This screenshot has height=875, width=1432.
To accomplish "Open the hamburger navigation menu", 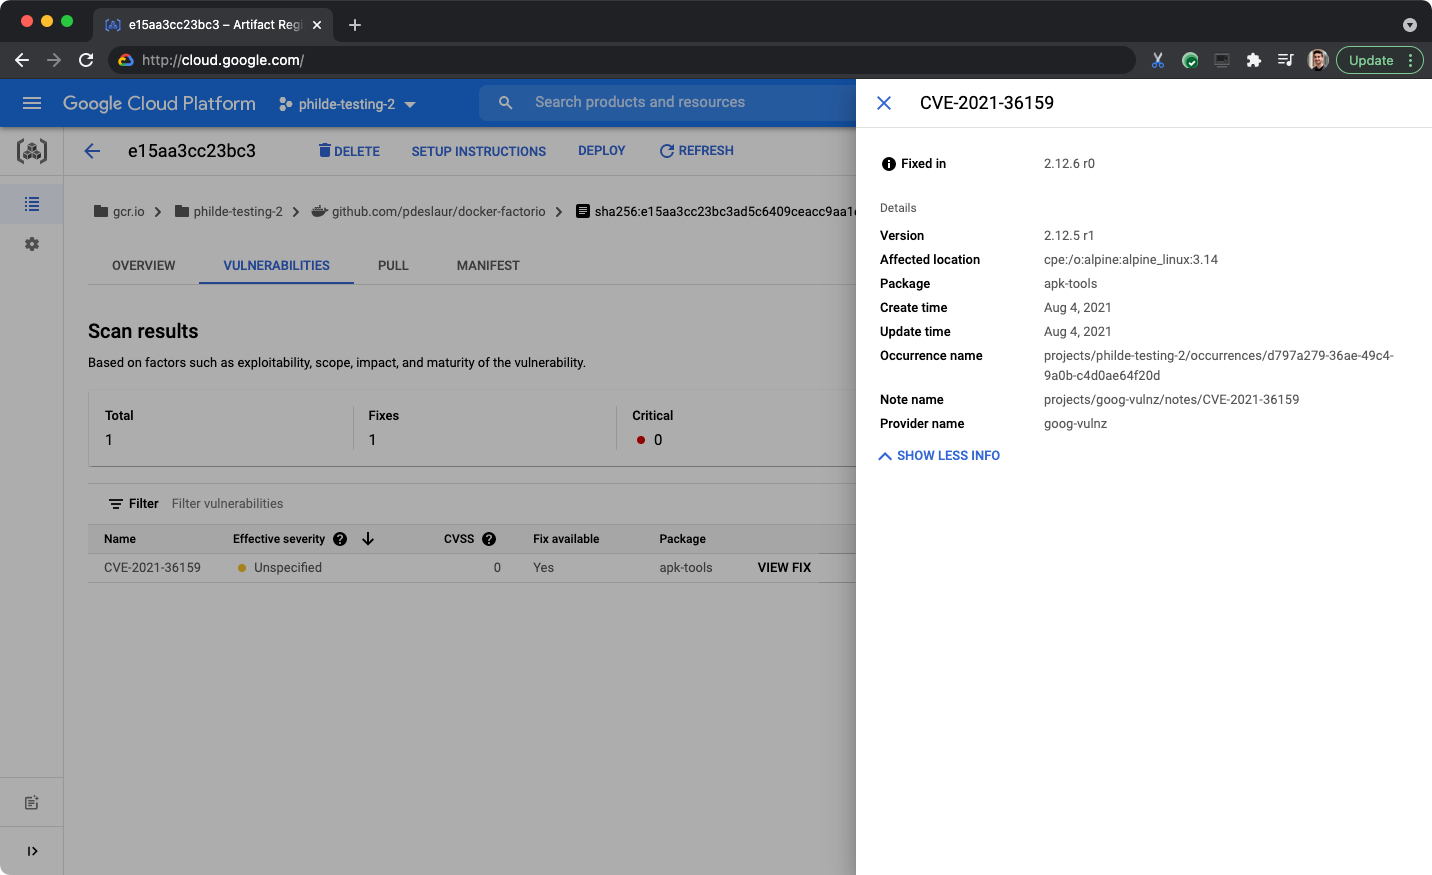I will (x=32, y=103).
